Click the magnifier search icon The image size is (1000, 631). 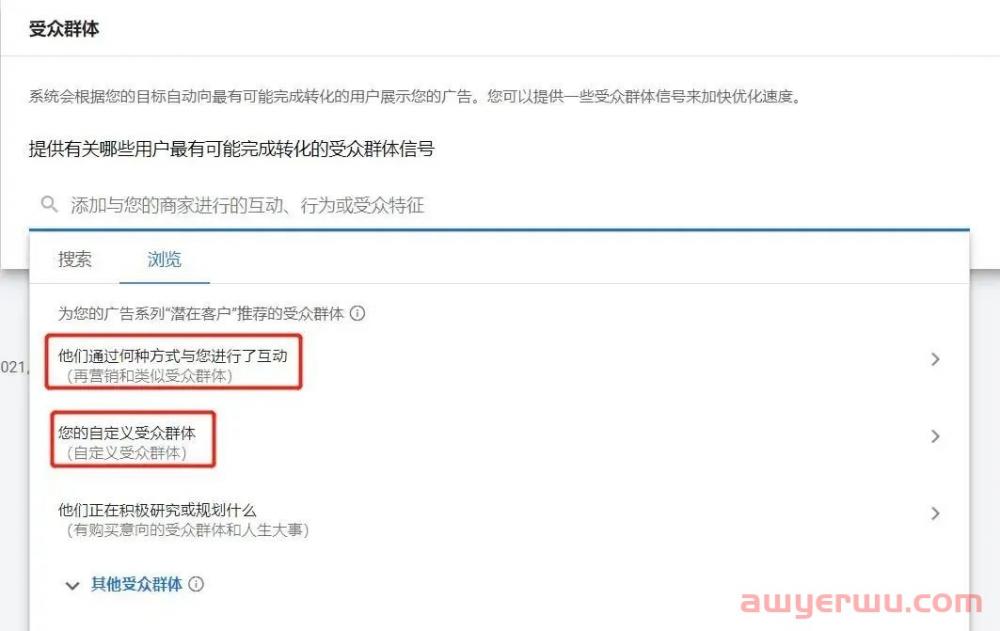[x=49, y=204]
